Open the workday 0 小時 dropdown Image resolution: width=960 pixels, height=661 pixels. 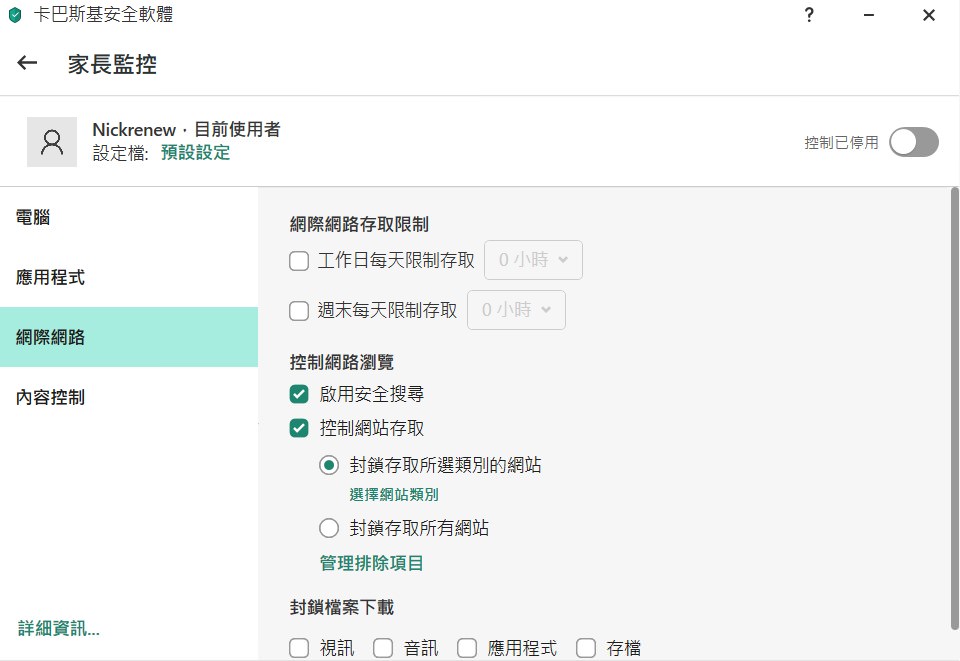(533, 260)
